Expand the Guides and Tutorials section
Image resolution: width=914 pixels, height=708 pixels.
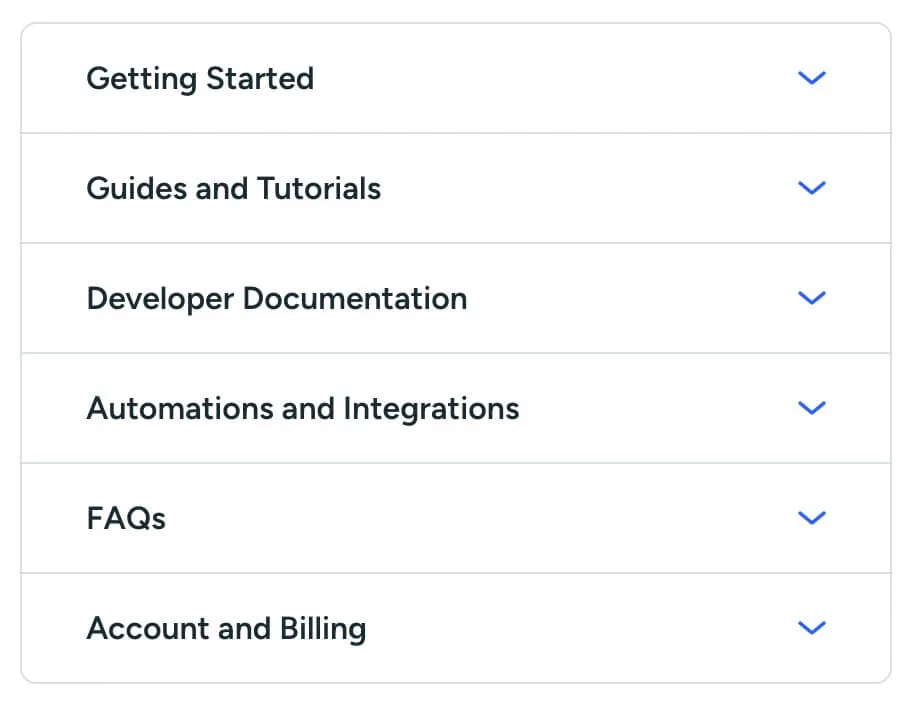click(x=456, y=188)
